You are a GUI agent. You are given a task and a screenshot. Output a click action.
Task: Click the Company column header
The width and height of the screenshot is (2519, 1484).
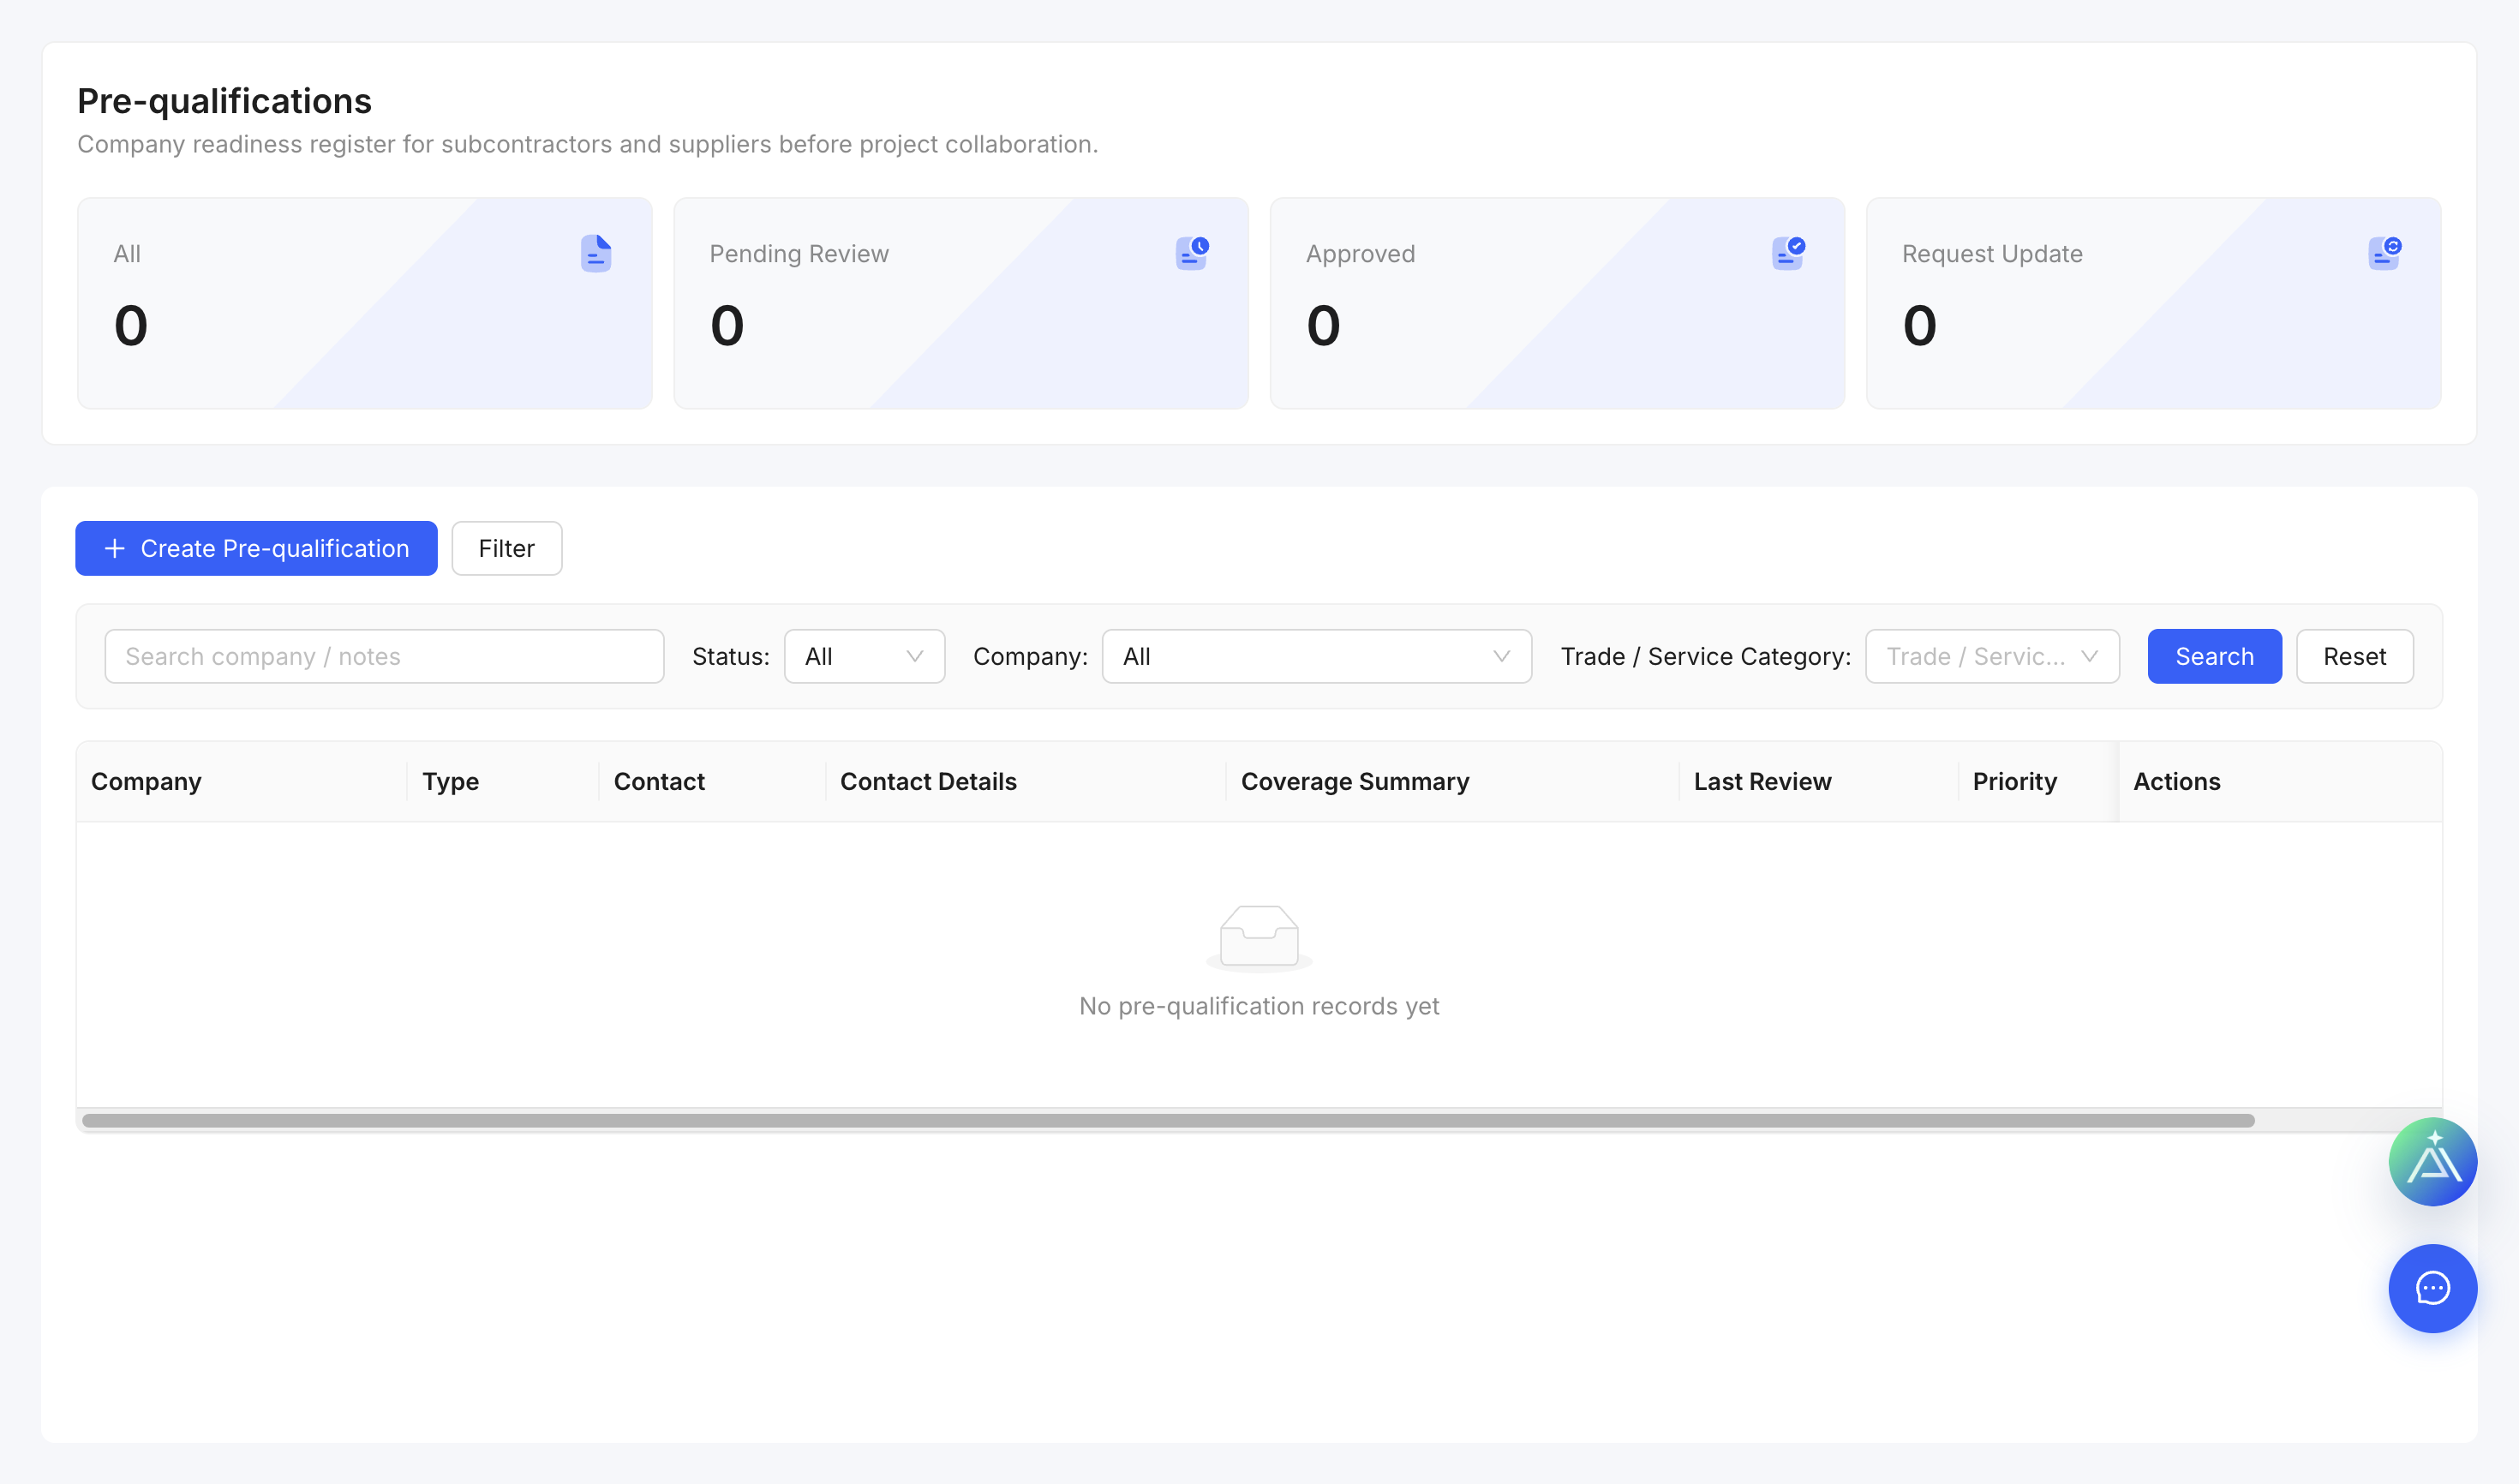click(242, 781)
